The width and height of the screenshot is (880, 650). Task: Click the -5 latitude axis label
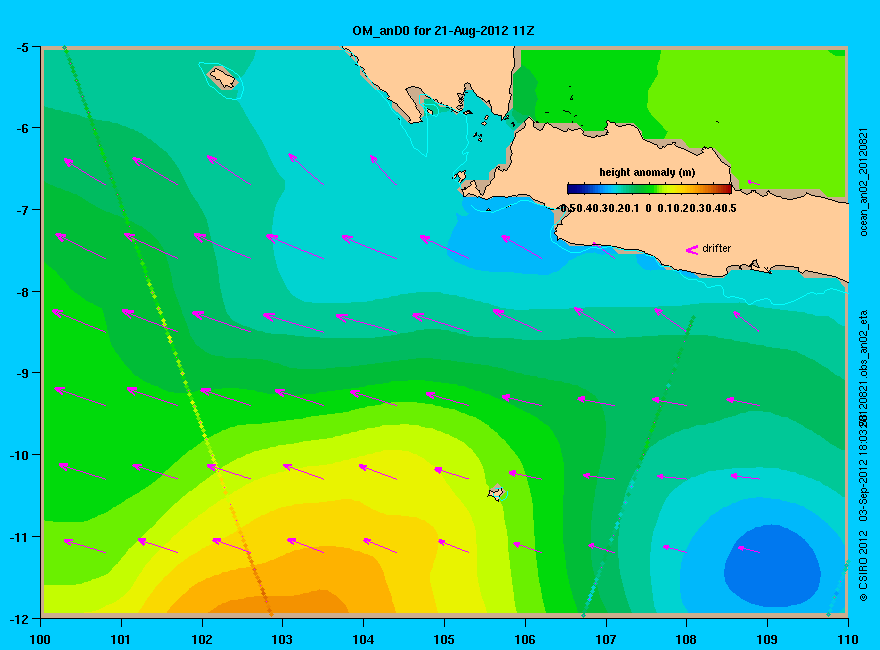click(x=22, y=47)
